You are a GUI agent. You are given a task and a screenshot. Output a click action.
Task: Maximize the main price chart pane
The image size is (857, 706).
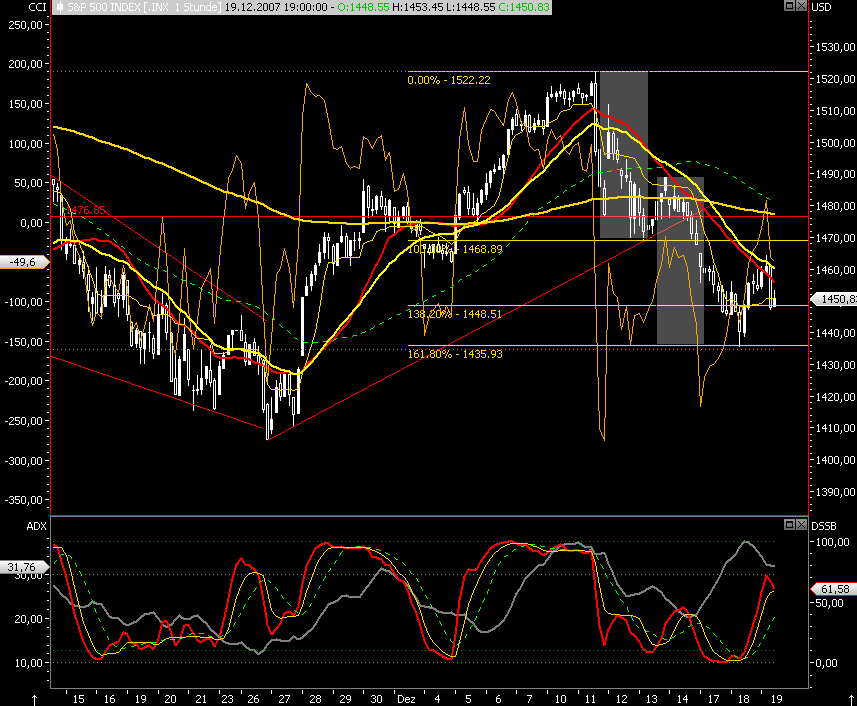tap(789, 5)
